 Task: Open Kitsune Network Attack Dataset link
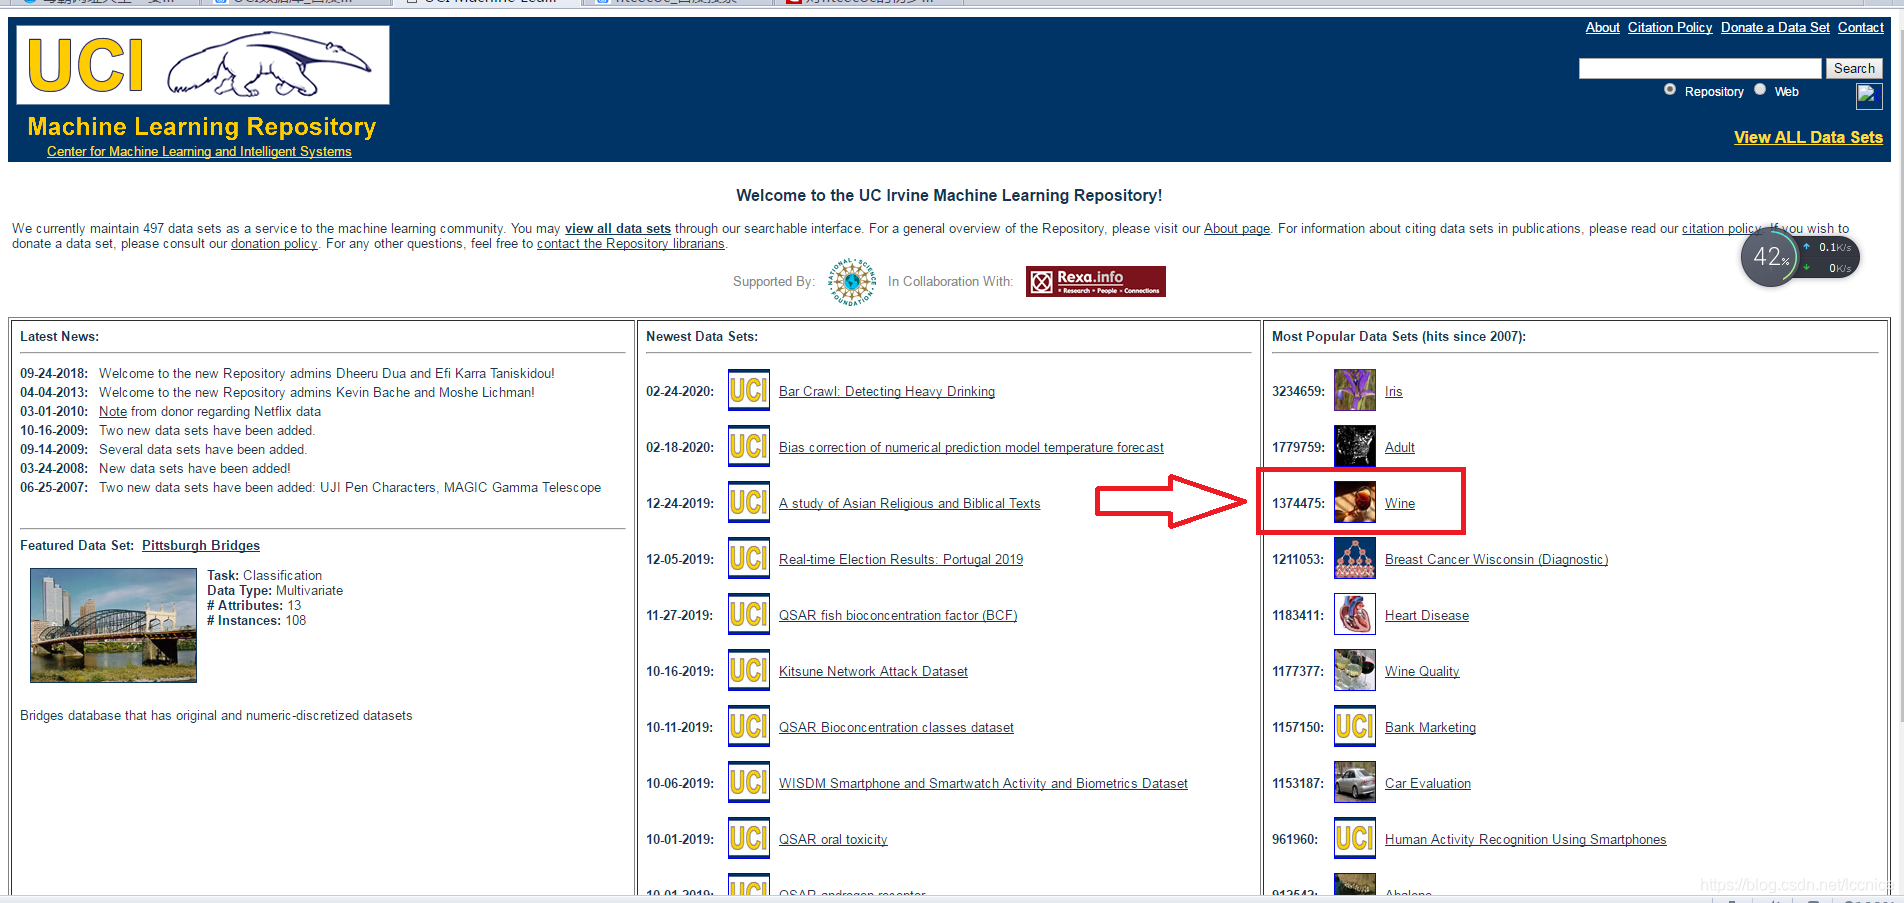coord(873,672)
